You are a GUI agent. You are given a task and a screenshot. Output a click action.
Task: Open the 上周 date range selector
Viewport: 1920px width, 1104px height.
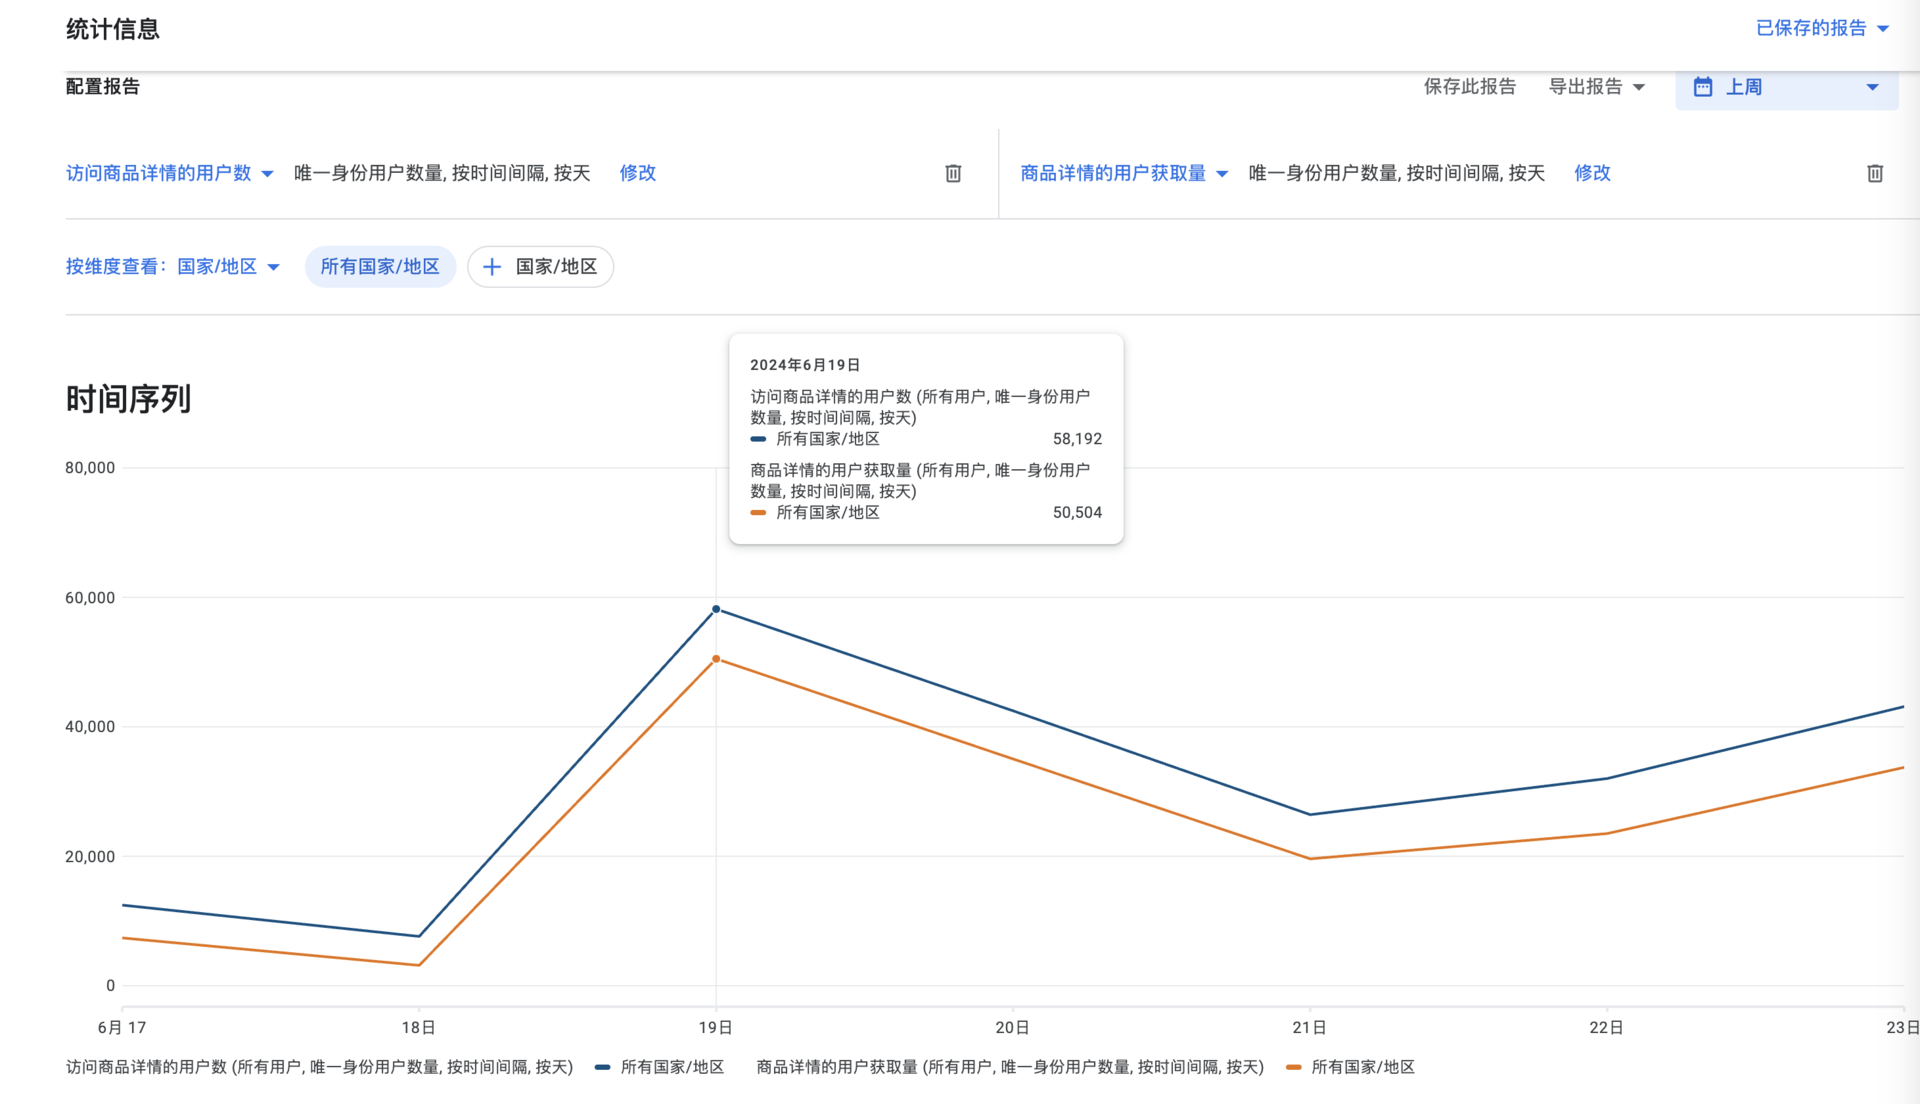pos(1786,87)
